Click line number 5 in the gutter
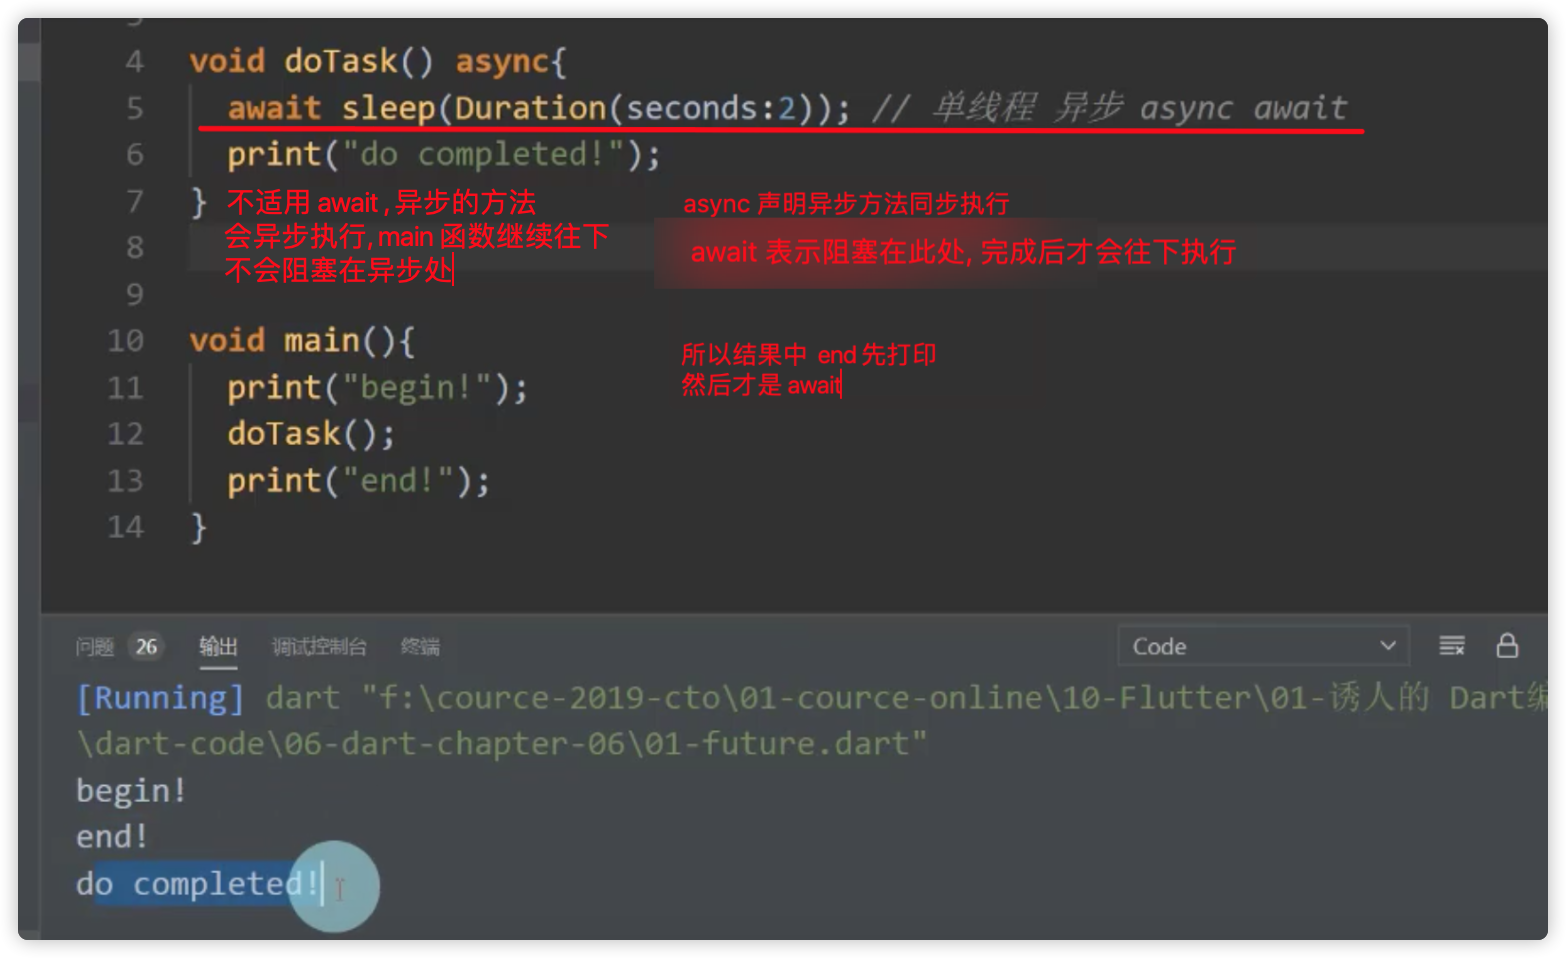 (x=135, y=108)
